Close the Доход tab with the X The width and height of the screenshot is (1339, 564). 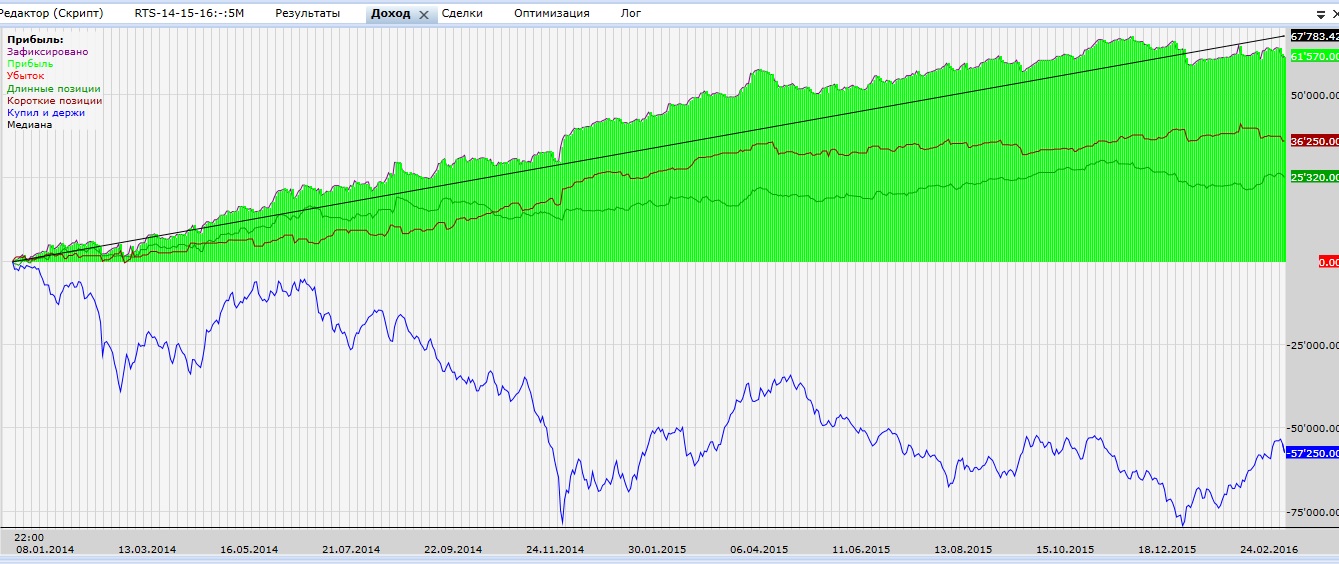423,14
